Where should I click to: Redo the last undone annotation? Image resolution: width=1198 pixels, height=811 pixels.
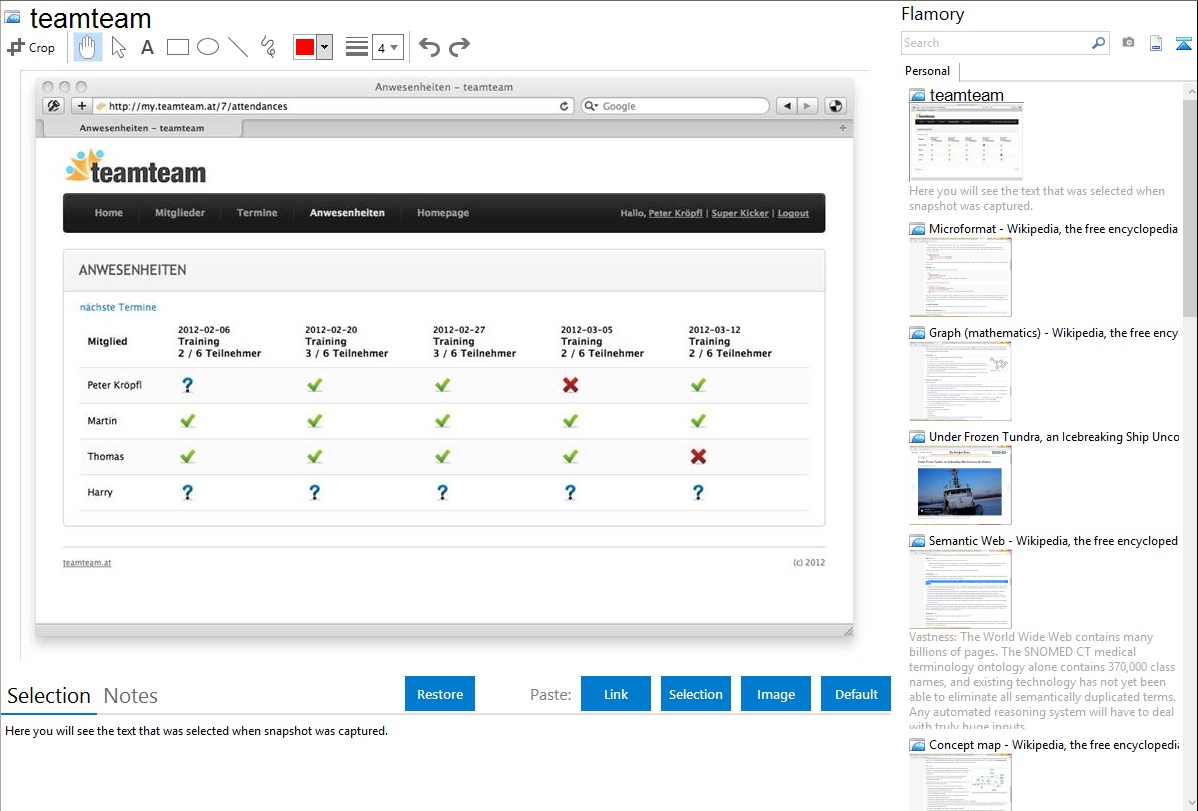point(459,47)
